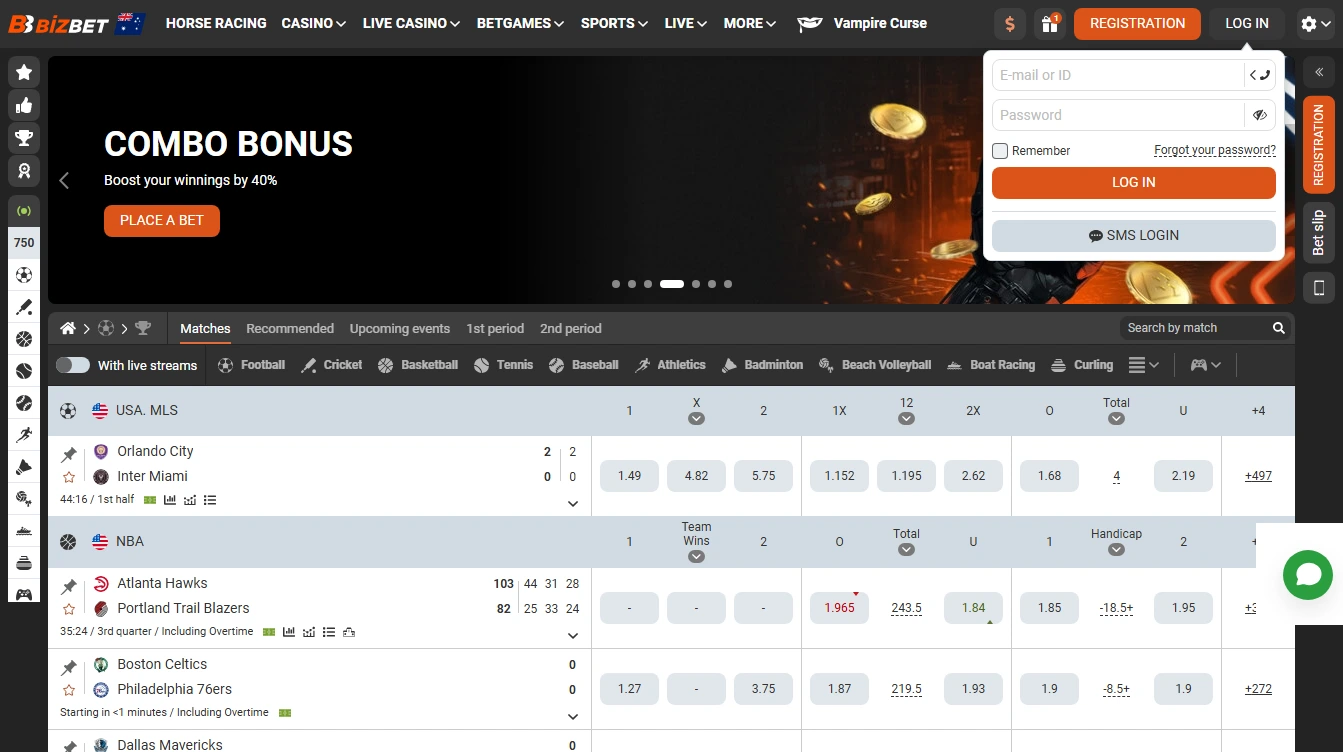This screenshot has width=1343, height=752.
Task: Expand the Orlando City match markets
Action: 572,503
